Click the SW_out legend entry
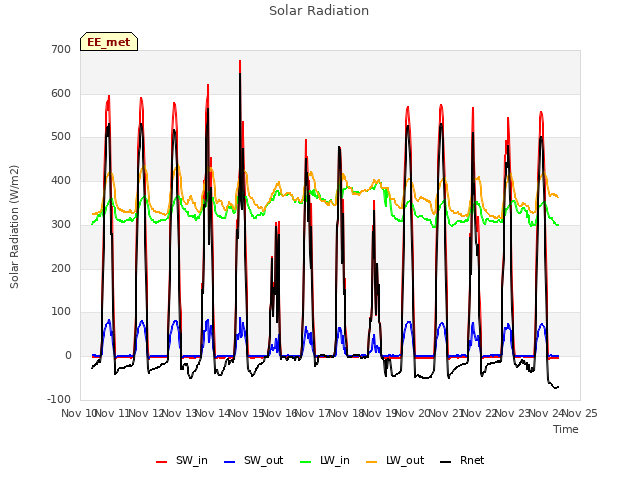 [x=253, y=460]
